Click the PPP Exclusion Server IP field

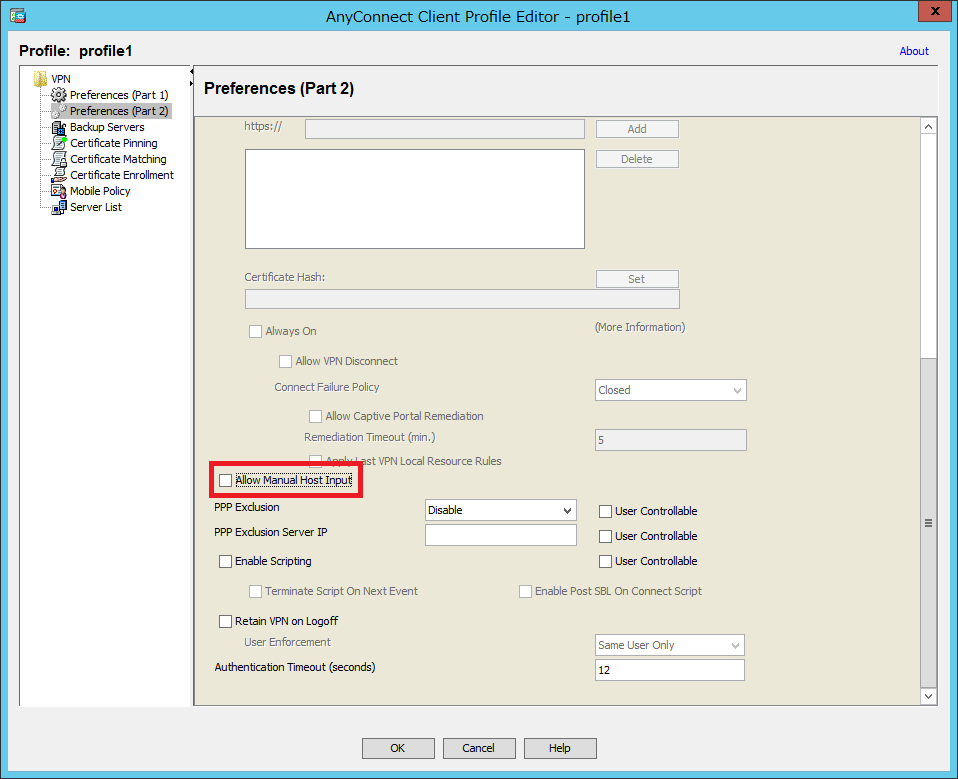(501, 535)
